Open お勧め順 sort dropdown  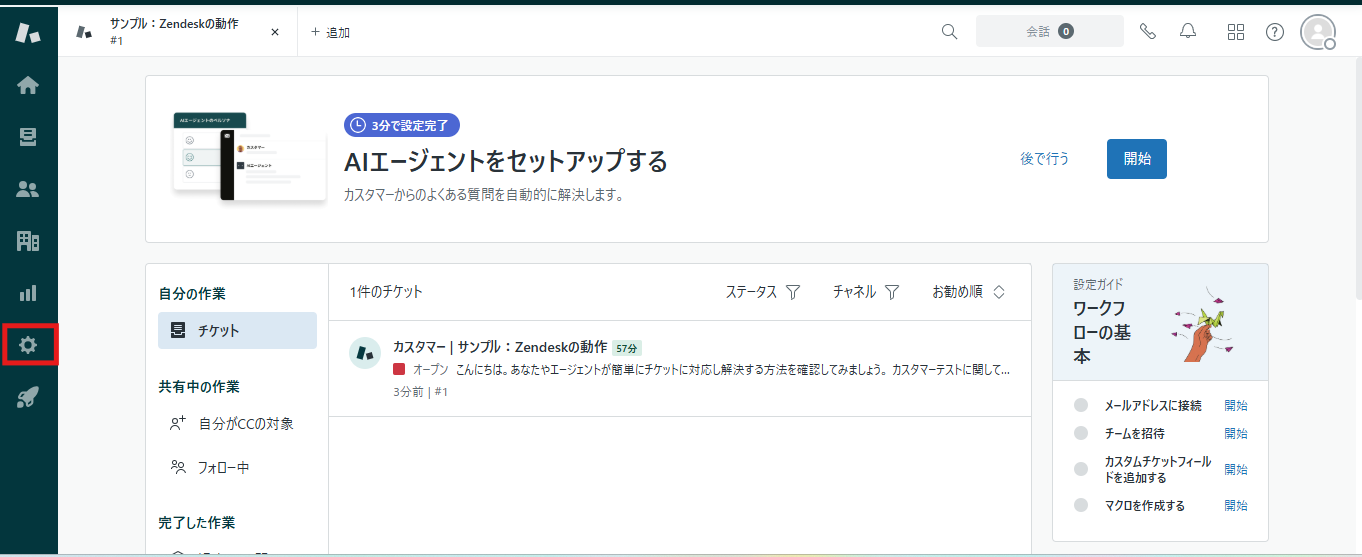coord(968,292)
